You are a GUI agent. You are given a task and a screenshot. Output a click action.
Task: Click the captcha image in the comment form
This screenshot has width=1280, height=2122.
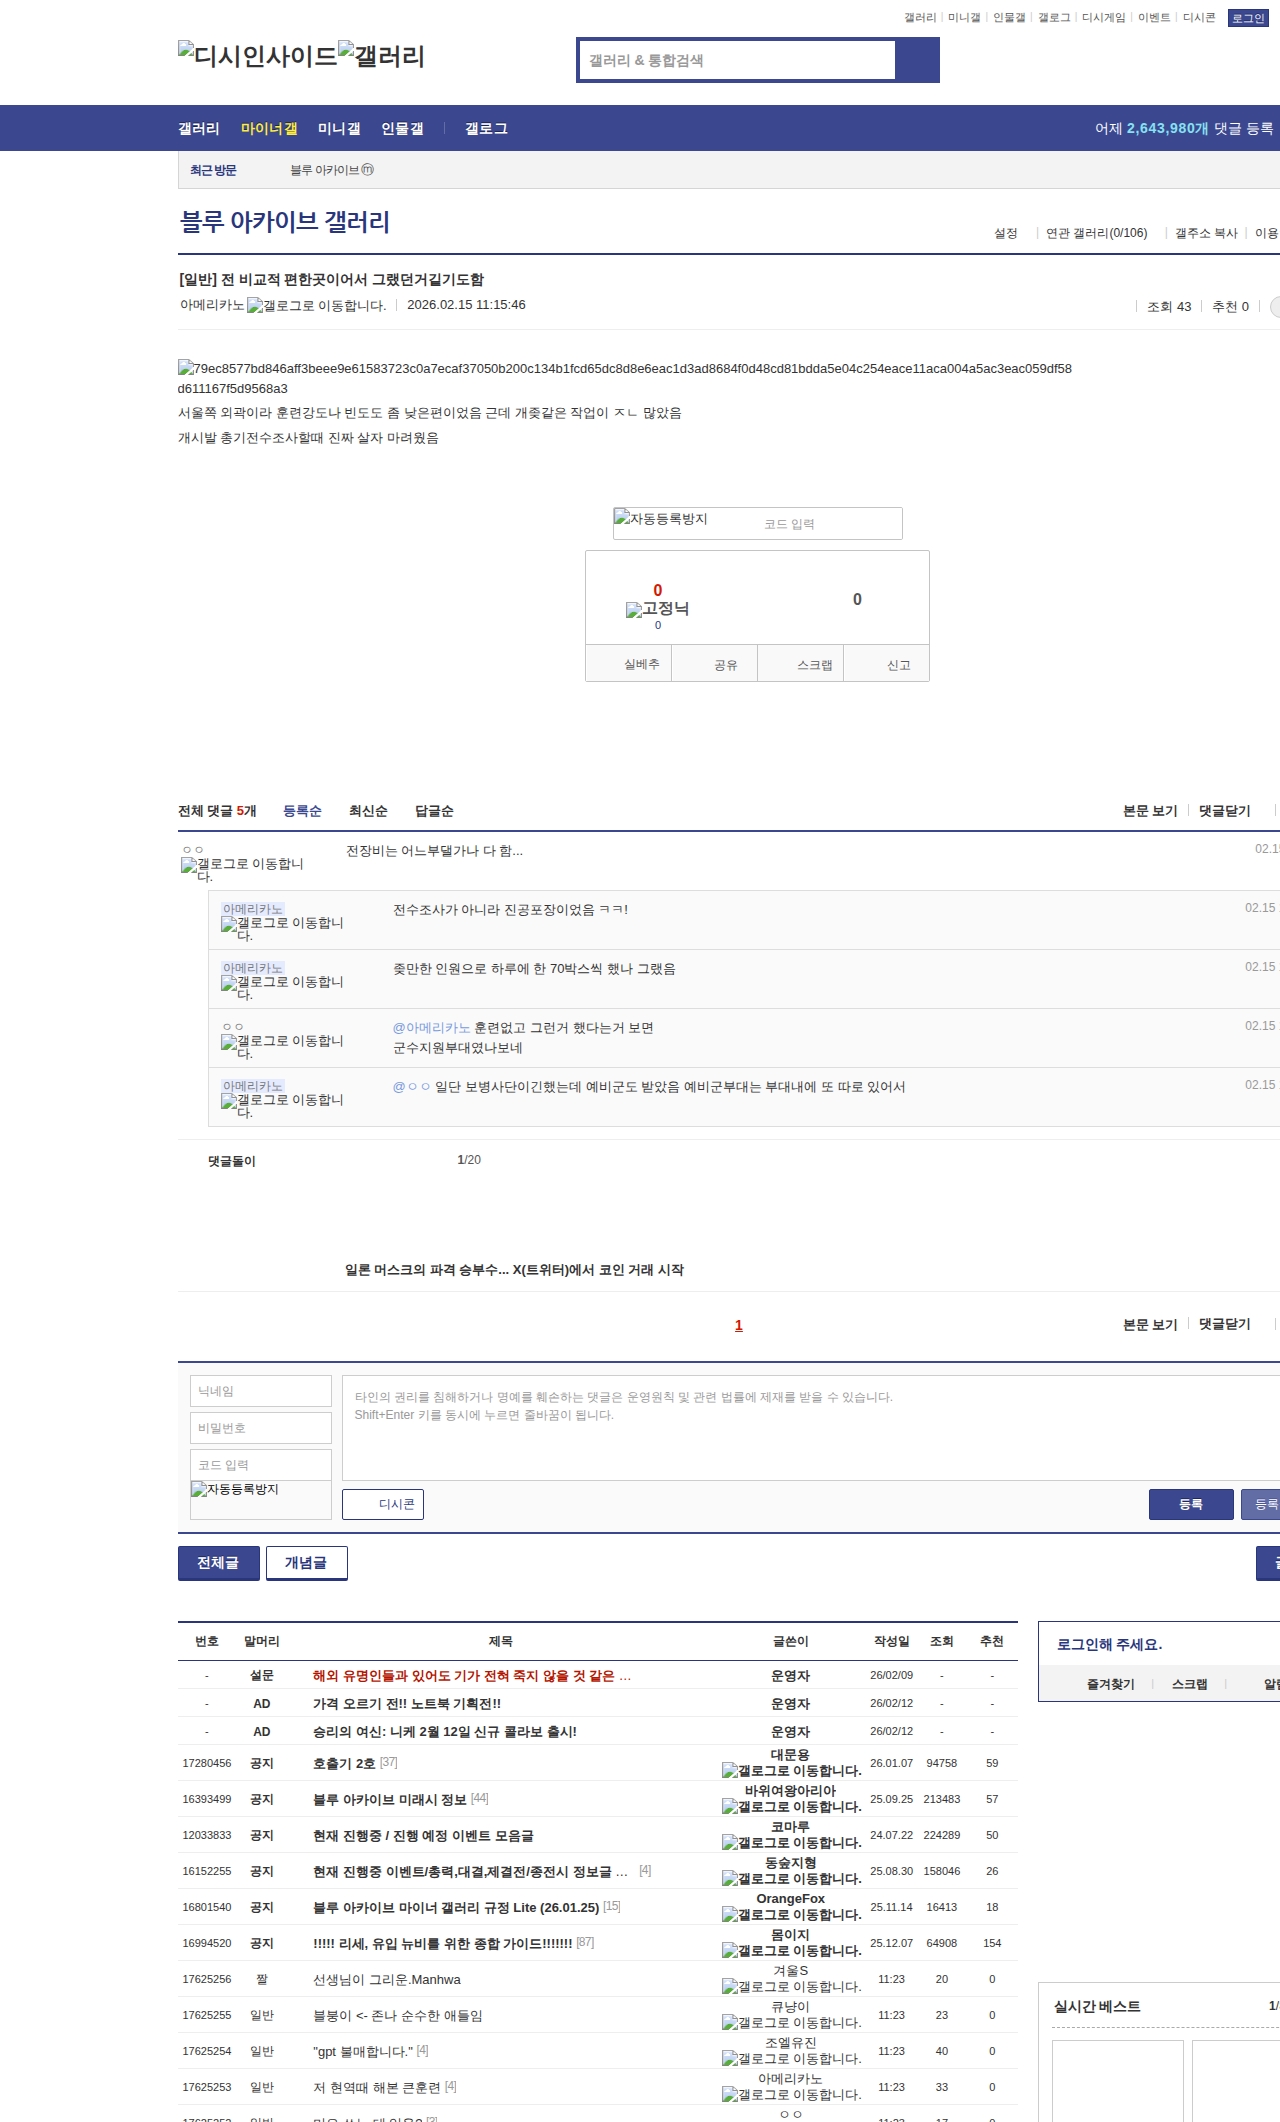click(235, 1489)
